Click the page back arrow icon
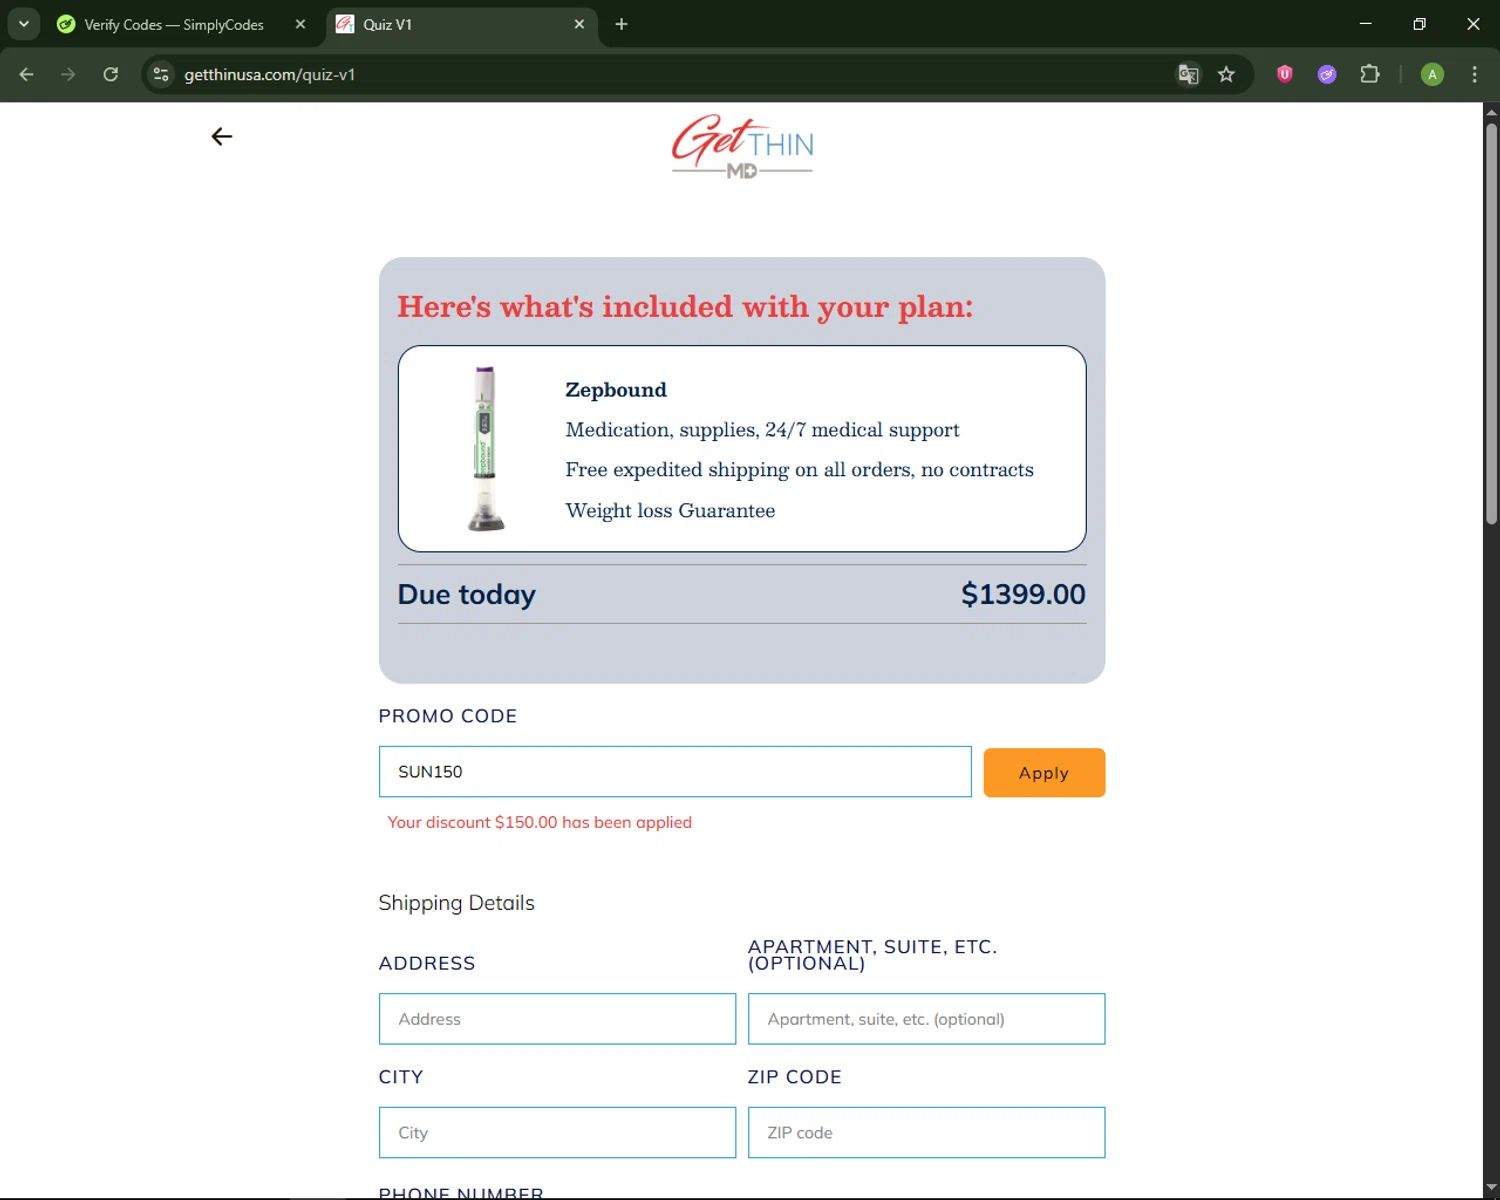1500x1200 pixels. tap(222, 137)
